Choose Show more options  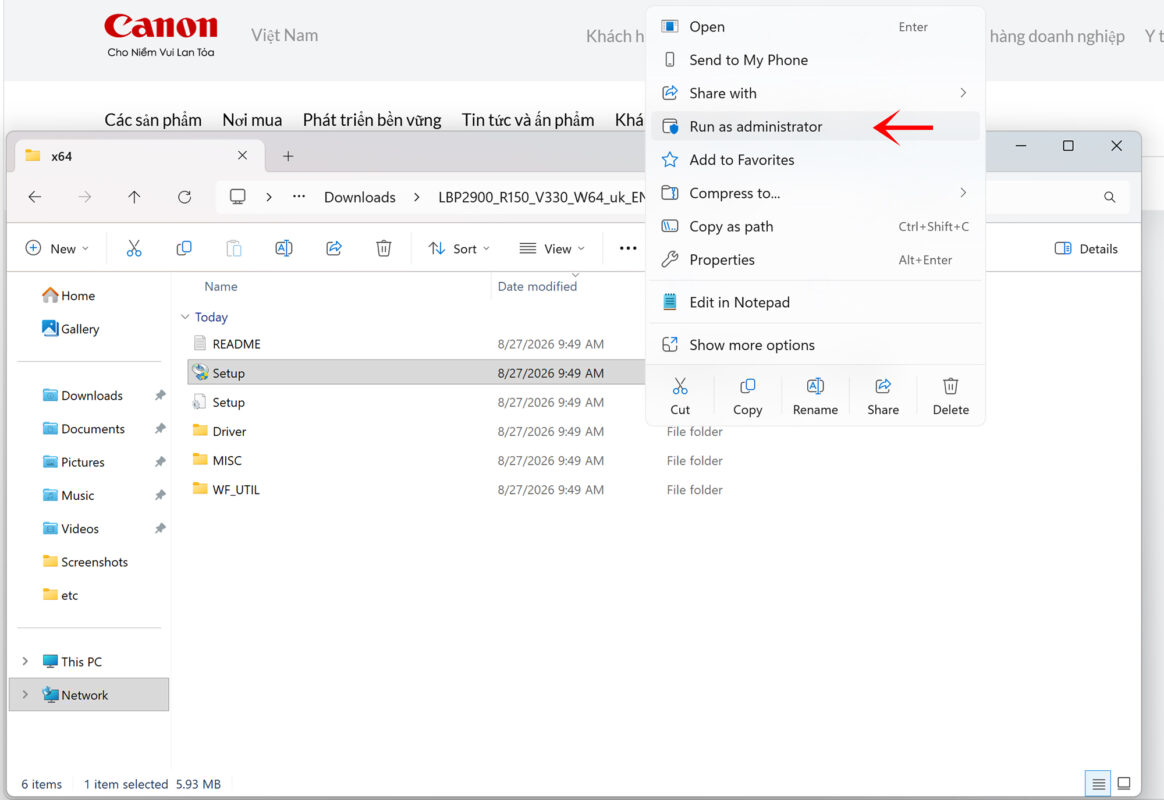pyautogui.click(x=815, y=345)
